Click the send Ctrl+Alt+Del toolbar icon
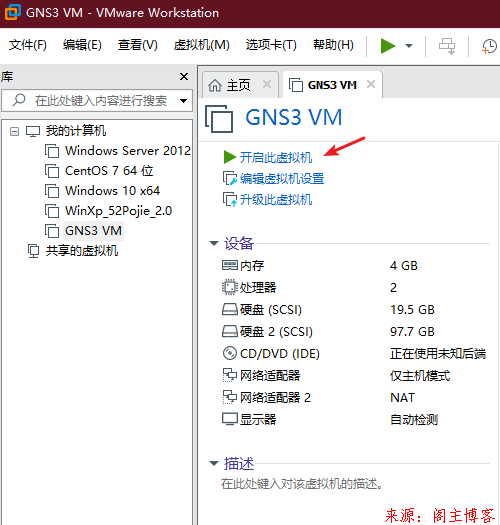The height and width of the screenshot is (525, 500). (447, 46)
